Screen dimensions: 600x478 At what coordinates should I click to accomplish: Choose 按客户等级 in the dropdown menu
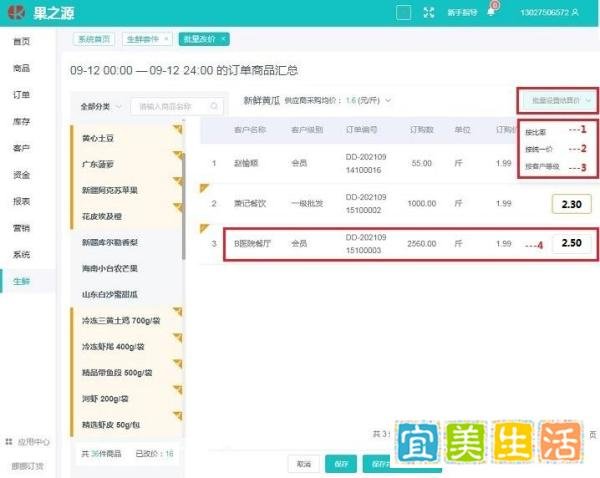click(x=542, y=166)
